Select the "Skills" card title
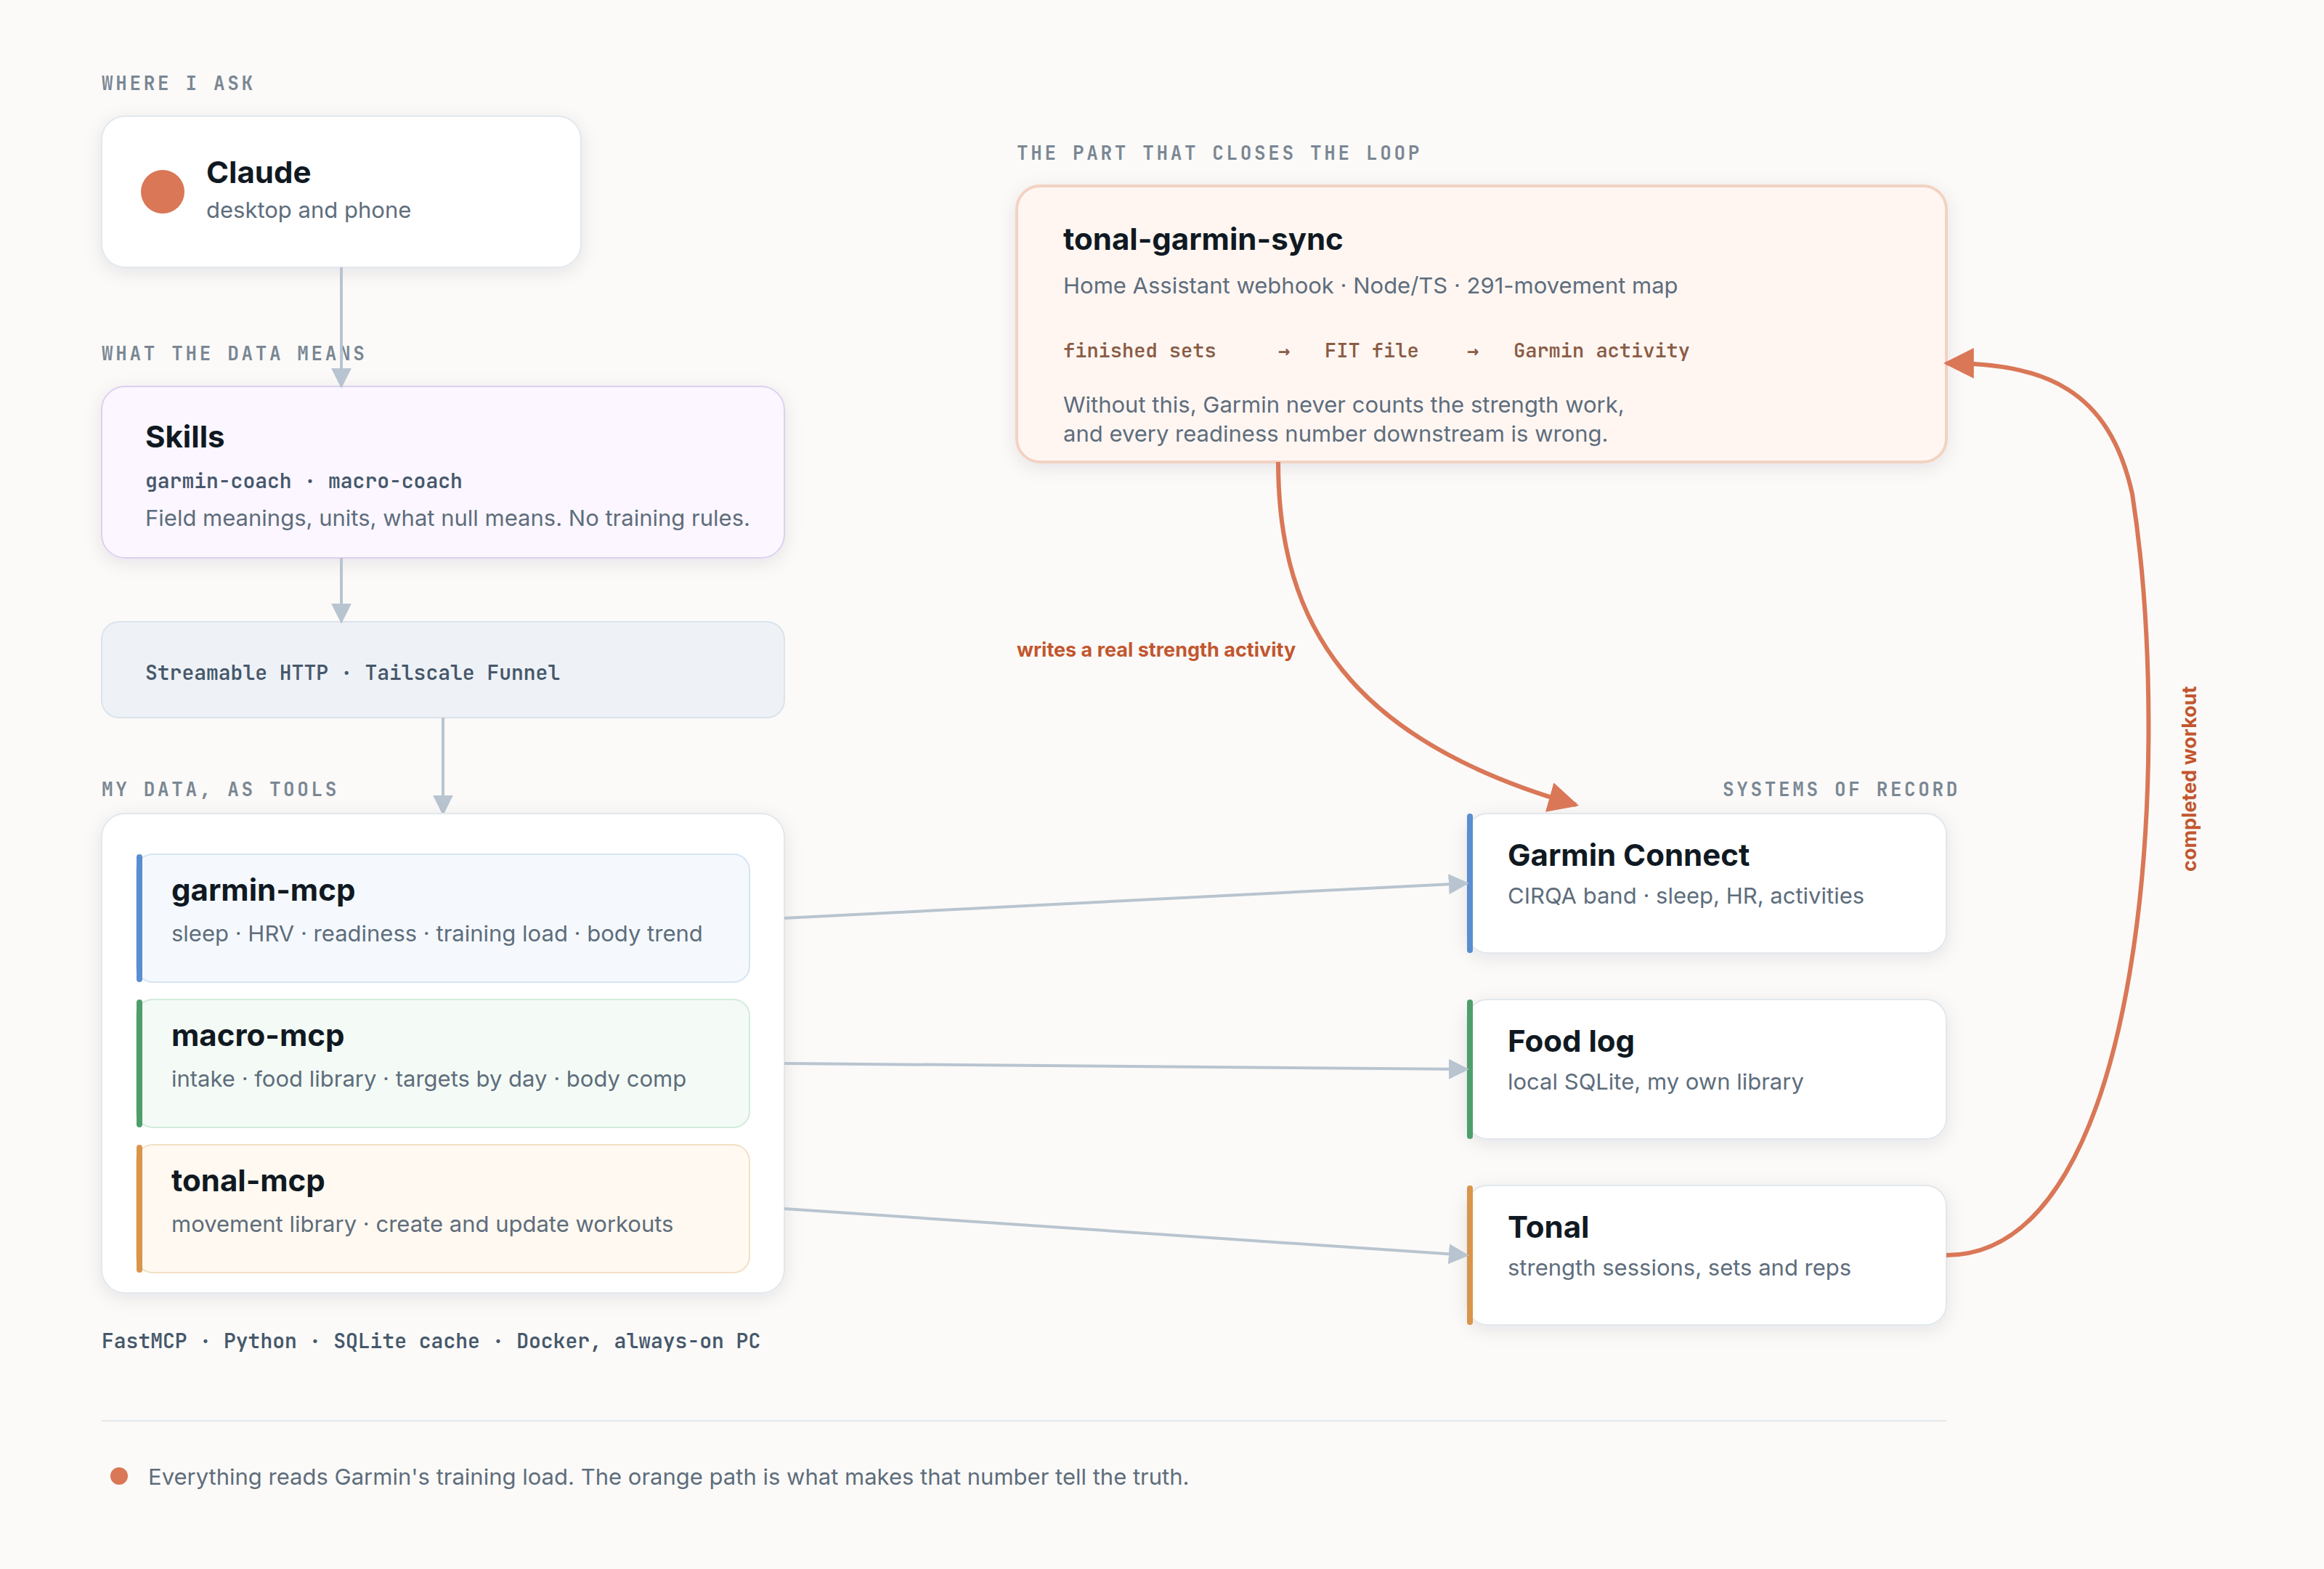2324x1569 pixels. [185, 437]
